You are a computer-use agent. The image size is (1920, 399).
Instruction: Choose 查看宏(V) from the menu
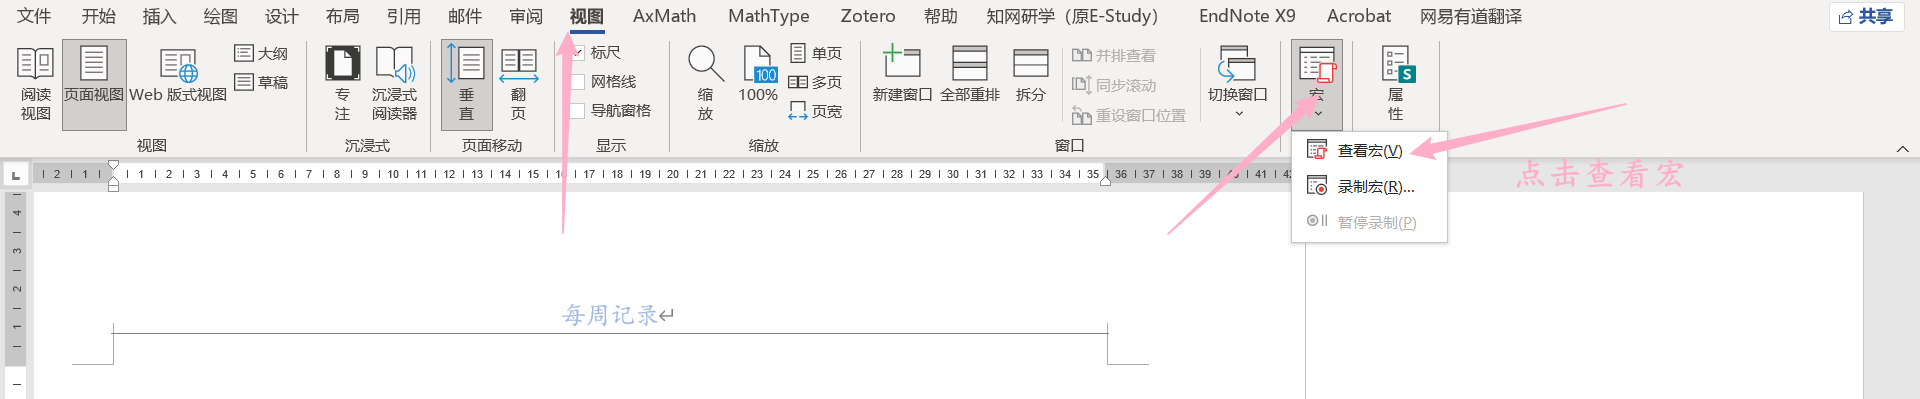click(1369, 151)
